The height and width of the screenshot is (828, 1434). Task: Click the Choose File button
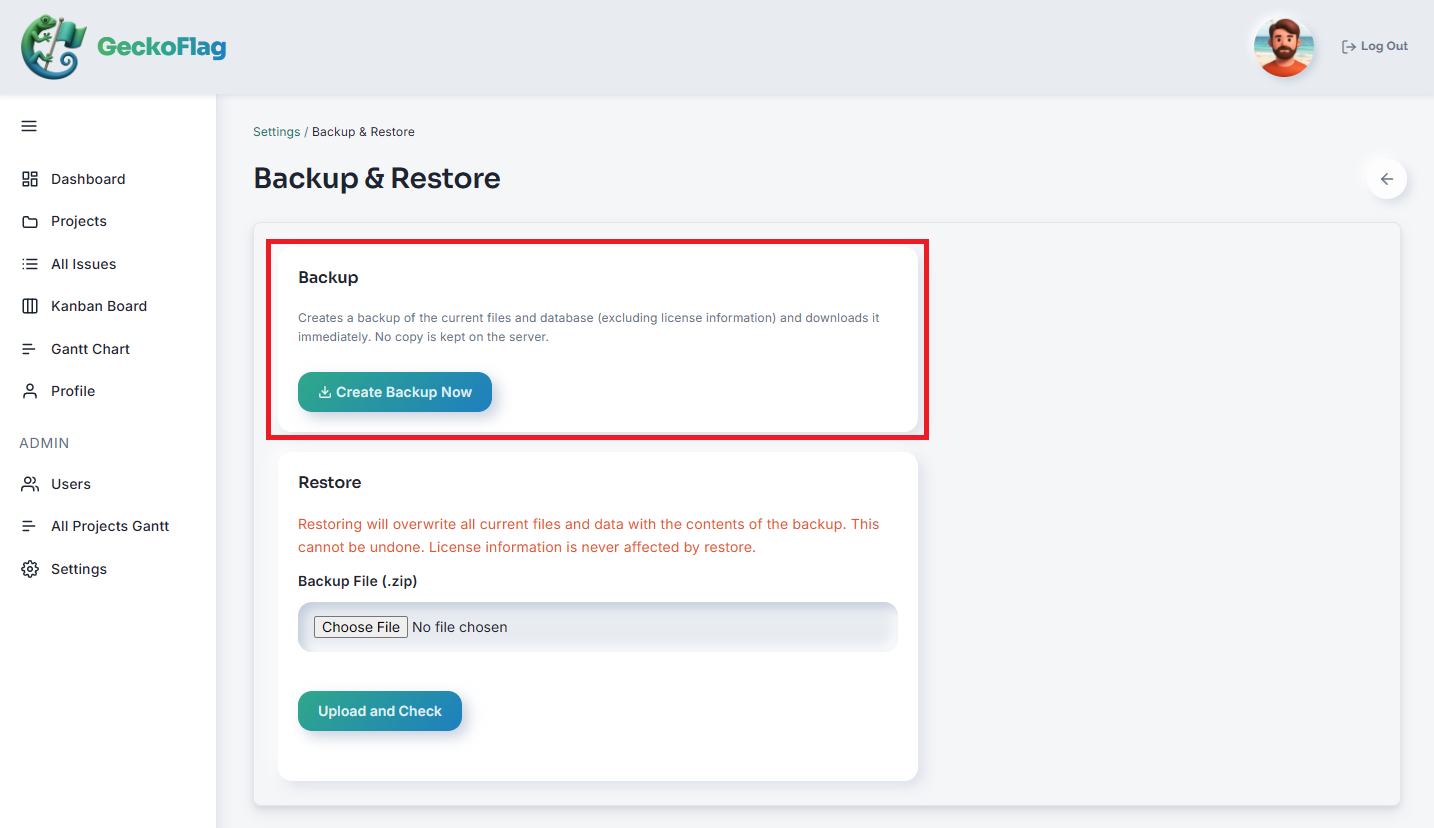tap(361, 627)
